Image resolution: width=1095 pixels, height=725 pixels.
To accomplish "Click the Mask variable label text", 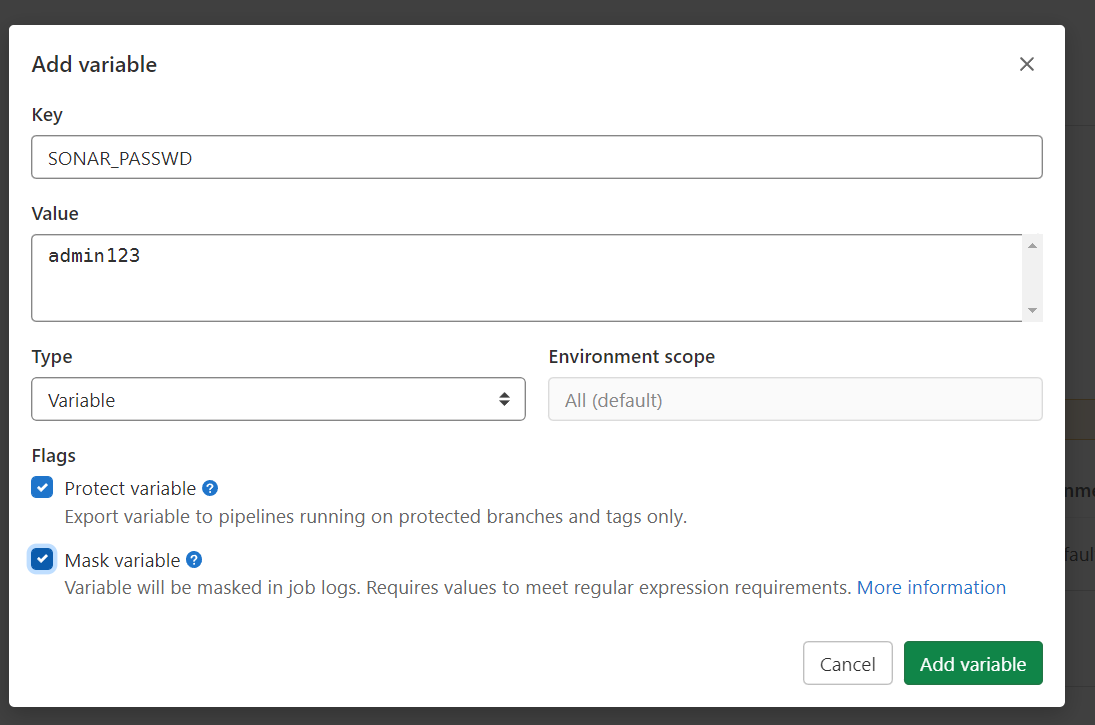I will [x=122, y=560].
